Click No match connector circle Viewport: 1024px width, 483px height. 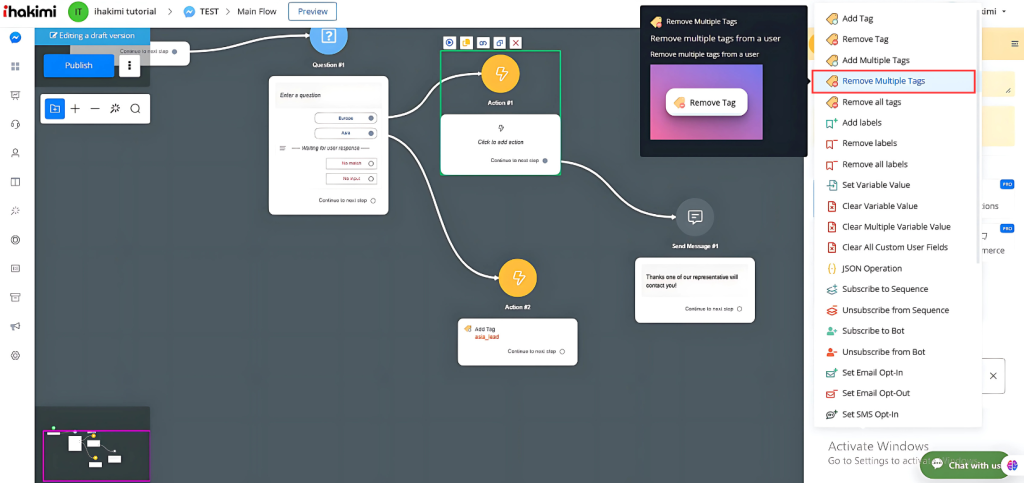371,163
